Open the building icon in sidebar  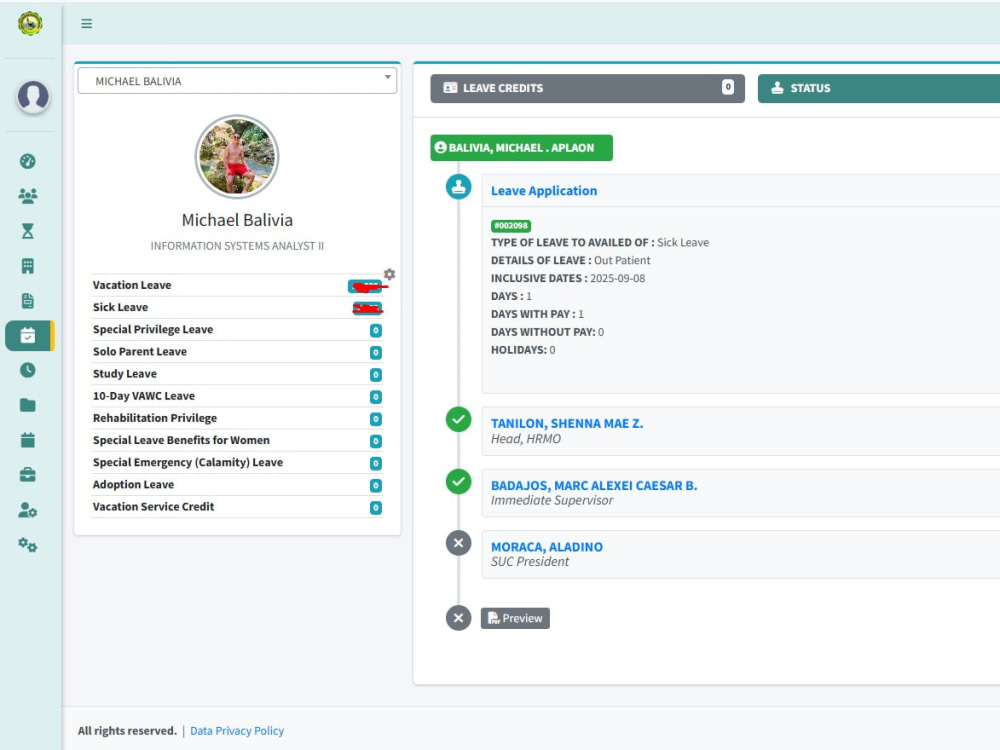[x=27, y=266]
